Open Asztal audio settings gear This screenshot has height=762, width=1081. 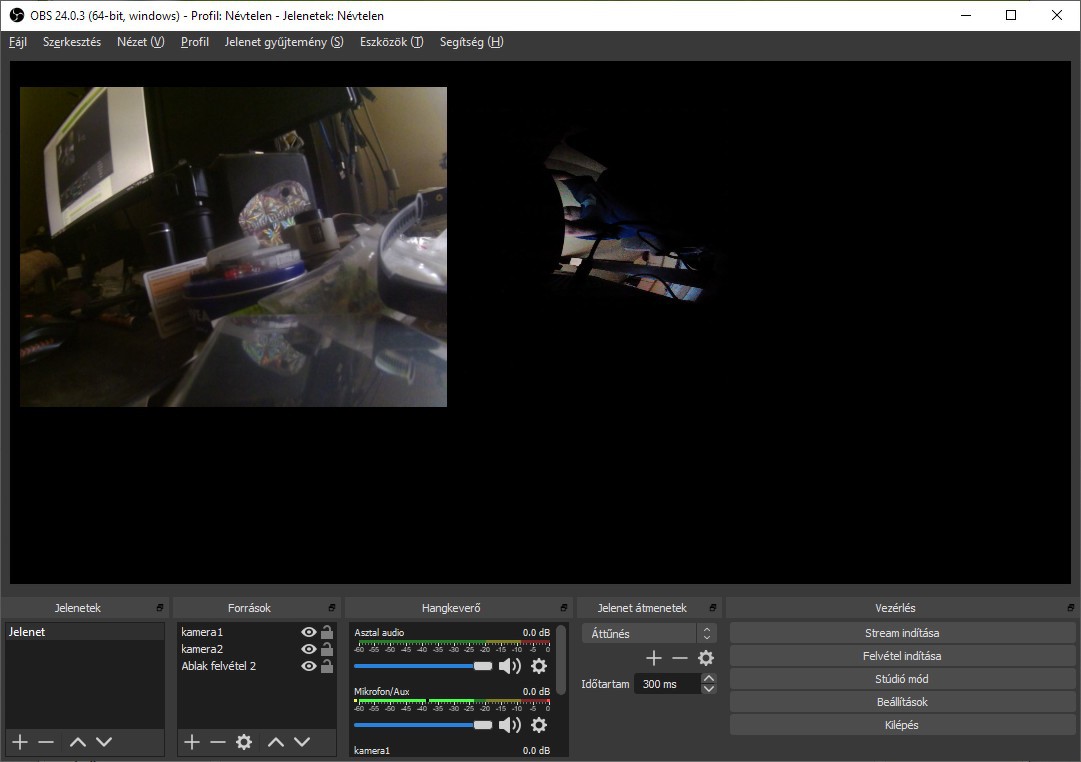tap(539, 666)
